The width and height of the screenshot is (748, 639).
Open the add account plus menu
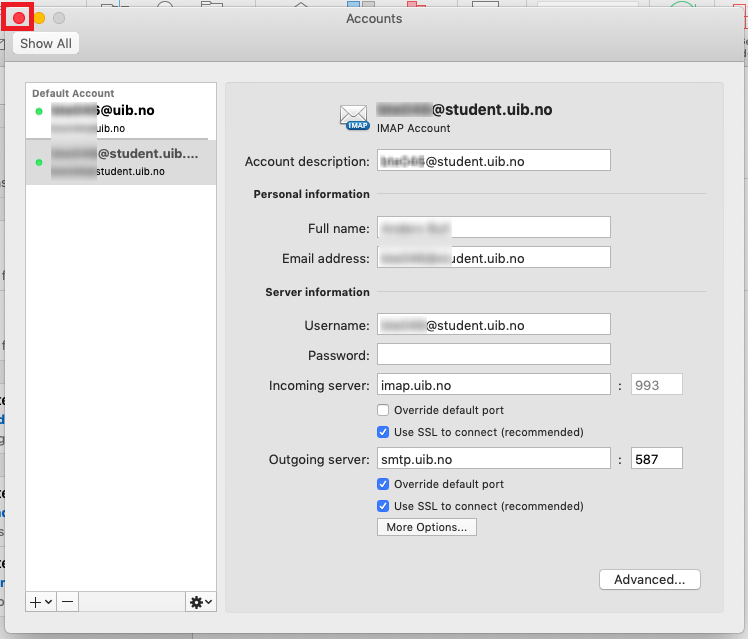tap(40, 601)
